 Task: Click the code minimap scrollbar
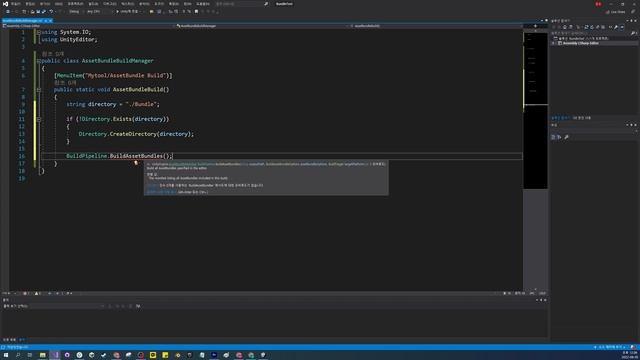coord(536,110)
